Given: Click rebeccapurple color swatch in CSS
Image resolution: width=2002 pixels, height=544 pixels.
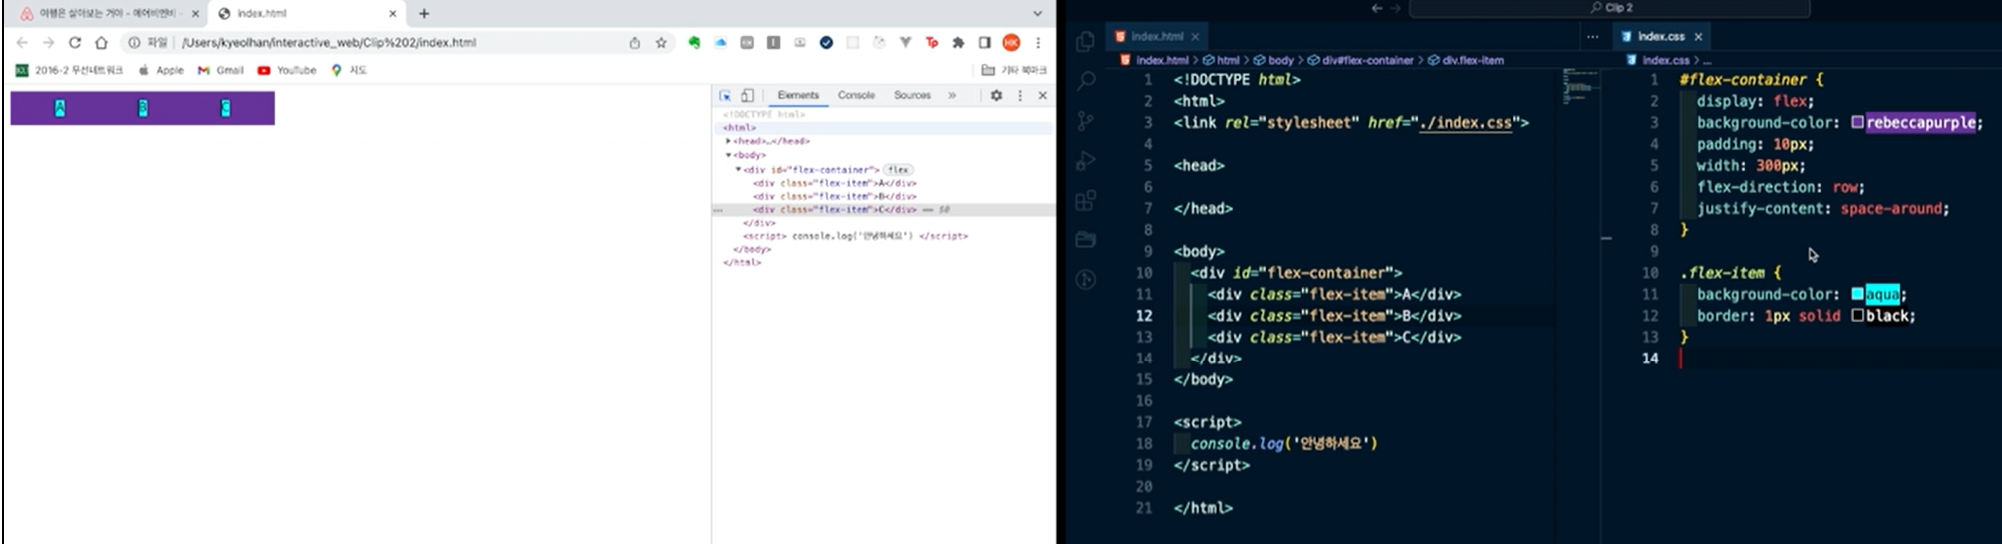Looking at the screenshot, I should pos(1857,122).
